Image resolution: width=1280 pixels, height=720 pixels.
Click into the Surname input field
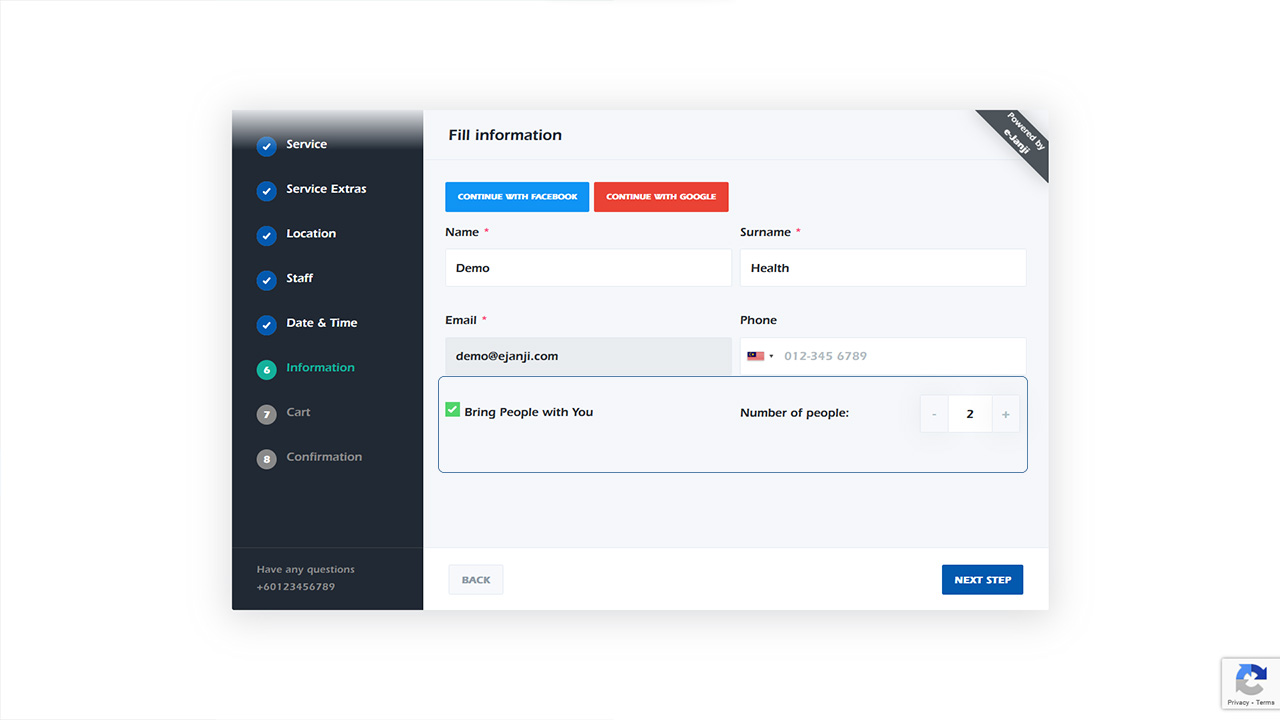coord(882,268)
